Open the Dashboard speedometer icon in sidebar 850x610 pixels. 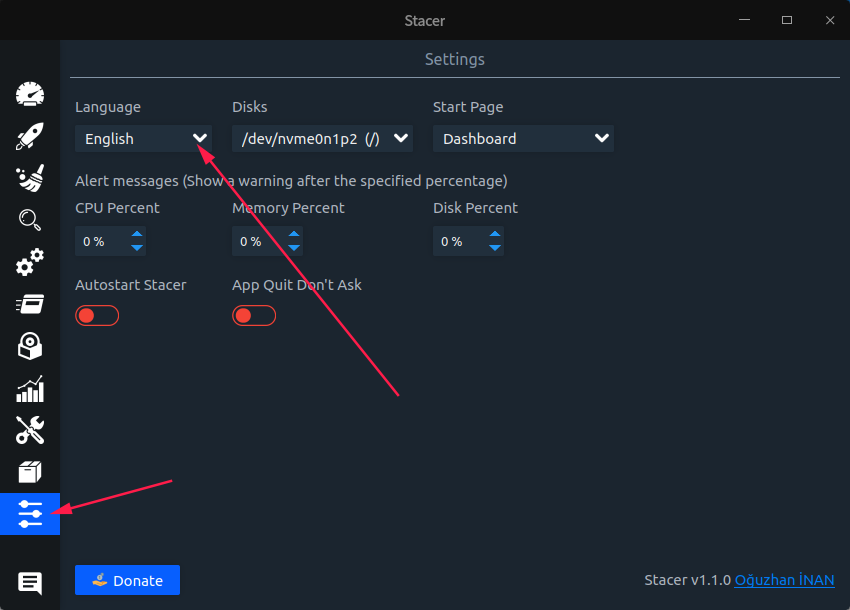30,94
